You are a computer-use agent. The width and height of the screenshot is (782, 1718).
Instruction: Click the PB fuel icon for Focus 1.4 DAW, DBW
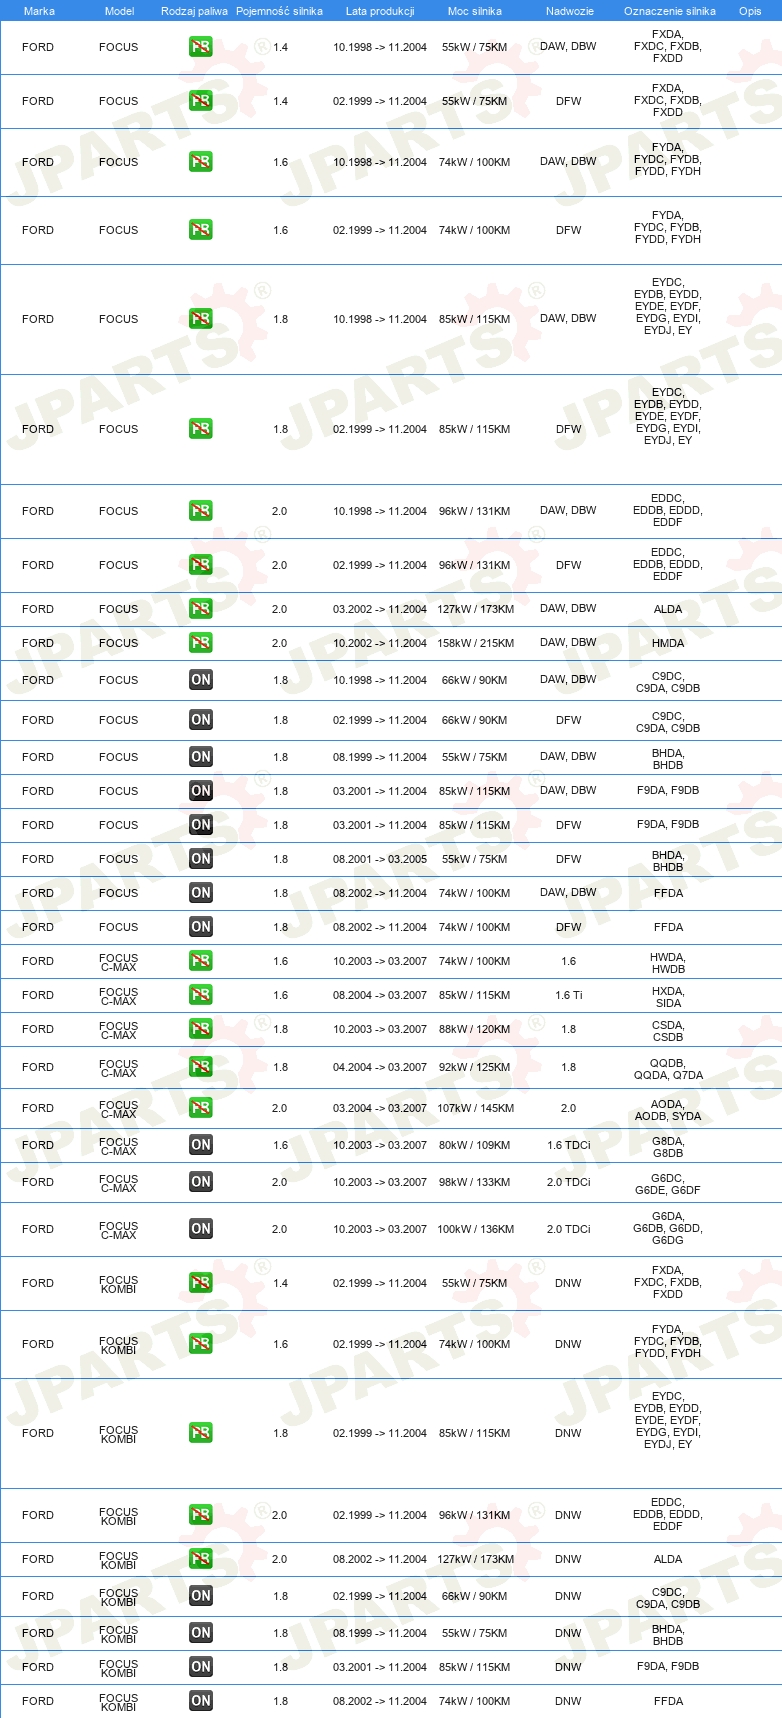click(201, 47)
